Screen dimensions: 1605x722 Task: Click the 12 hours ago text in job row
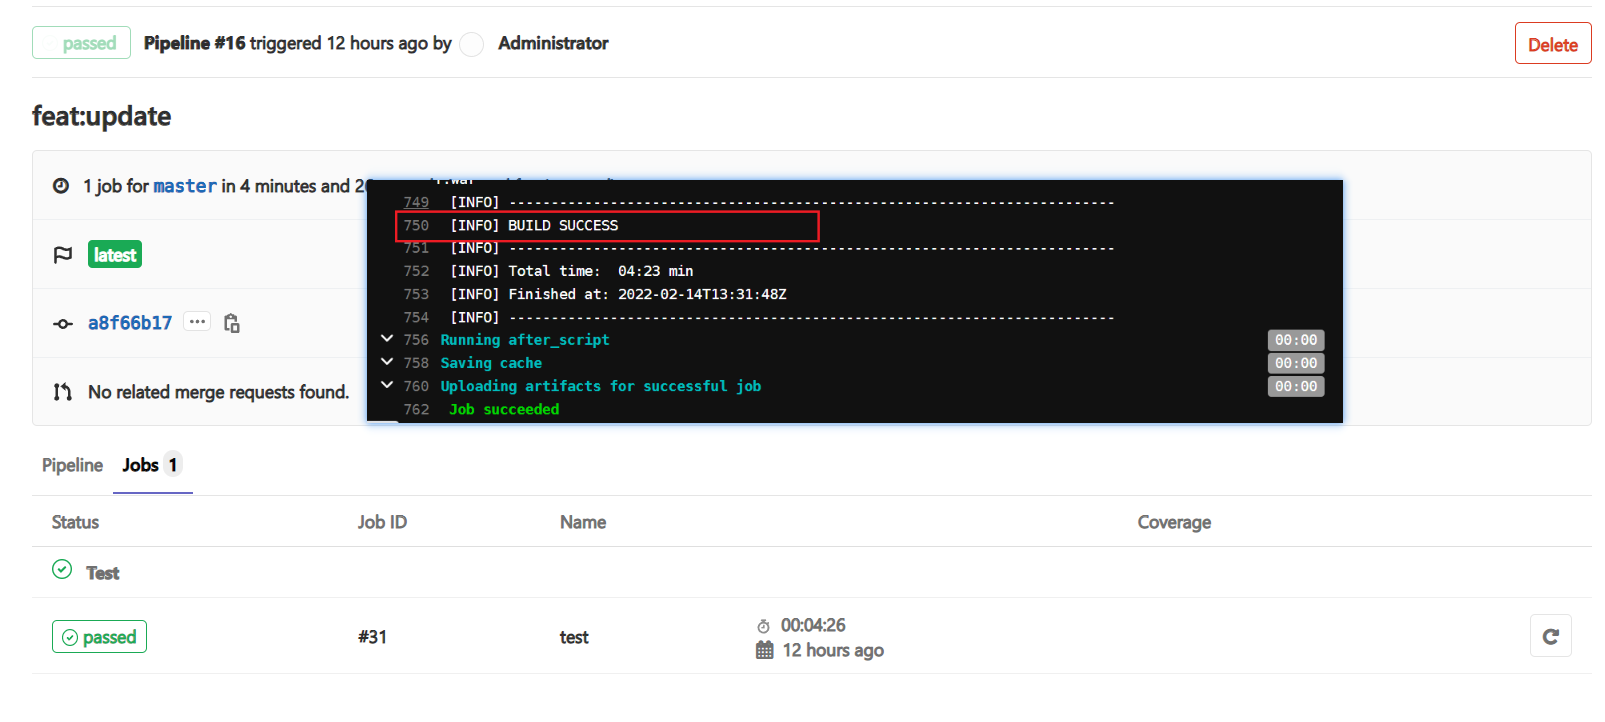(833, 651)
